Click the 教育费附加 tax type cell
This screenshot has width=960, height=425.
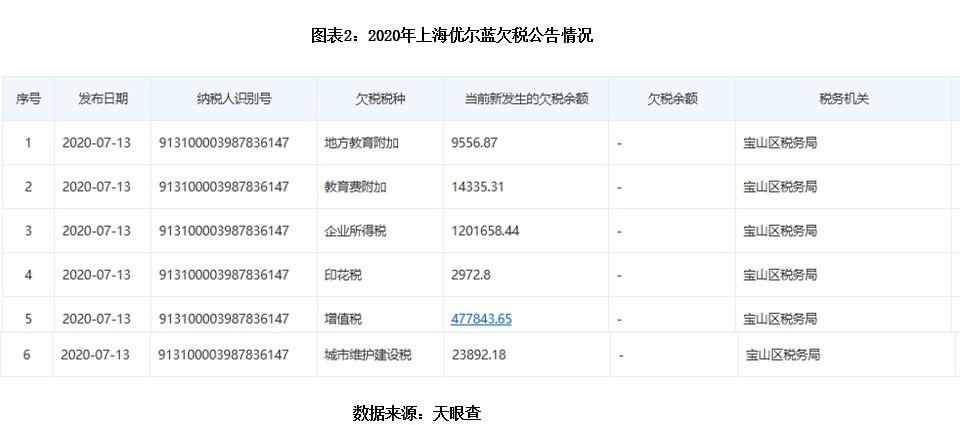point(355,187)
